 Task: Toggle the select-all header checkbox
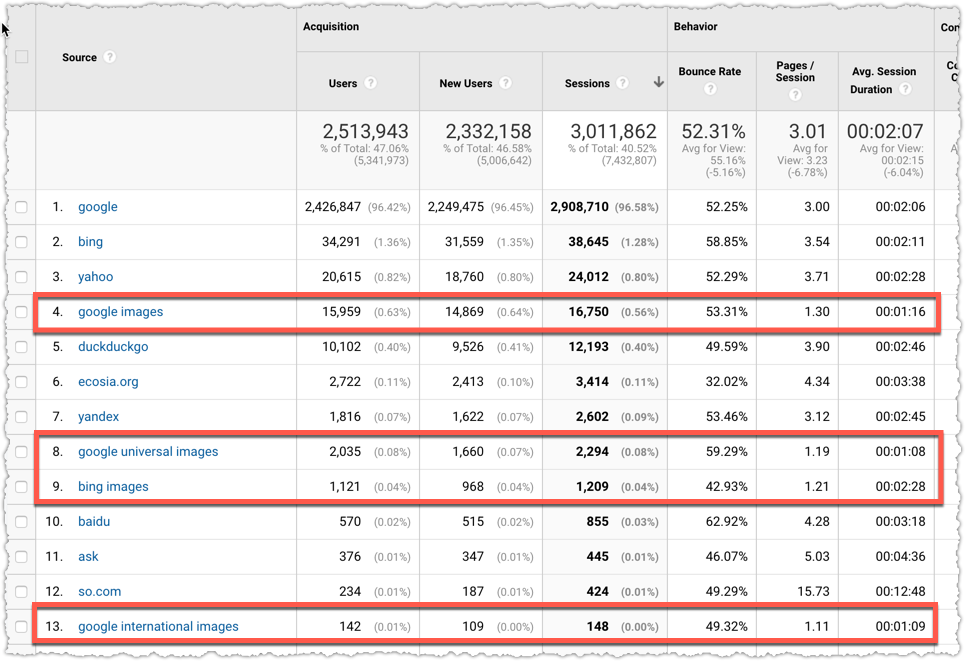22,57
